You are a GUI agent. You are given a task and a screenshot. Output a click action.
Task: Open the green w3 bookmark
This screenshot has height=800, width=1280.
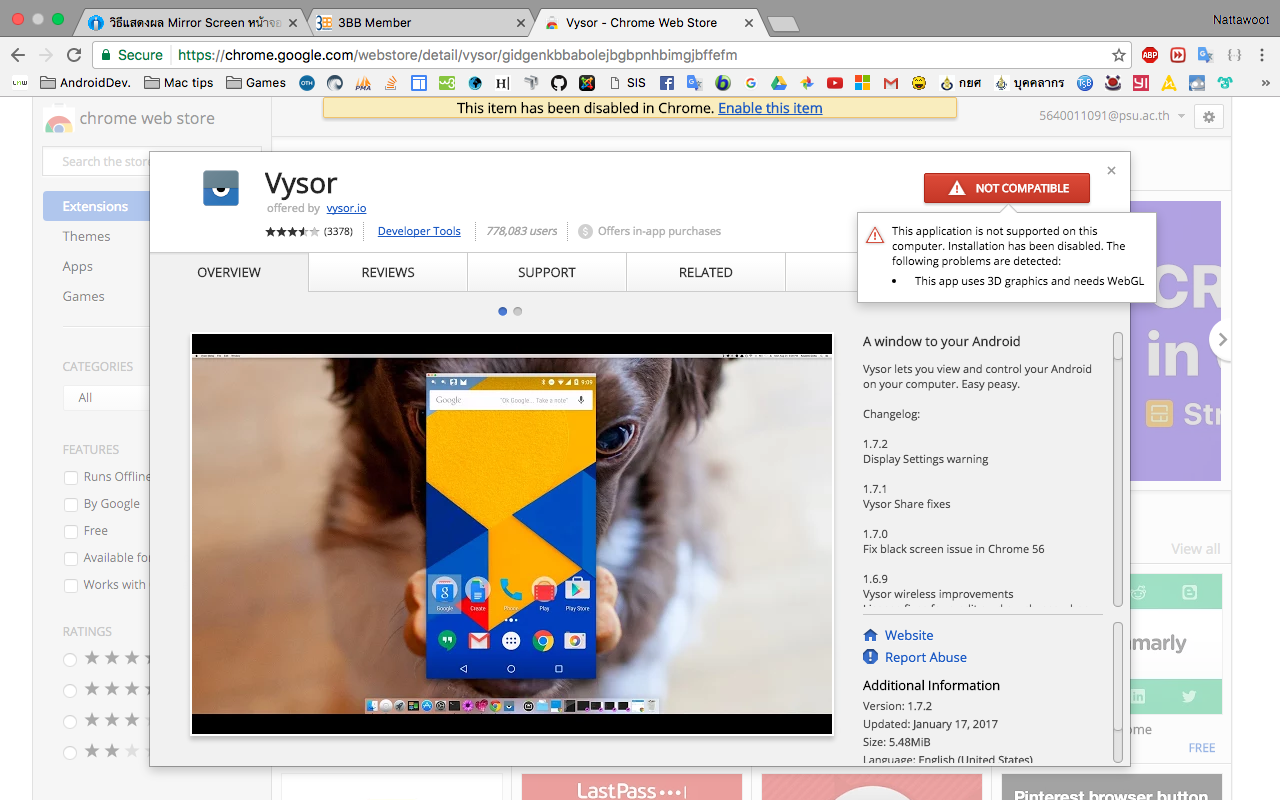(447, 83)
